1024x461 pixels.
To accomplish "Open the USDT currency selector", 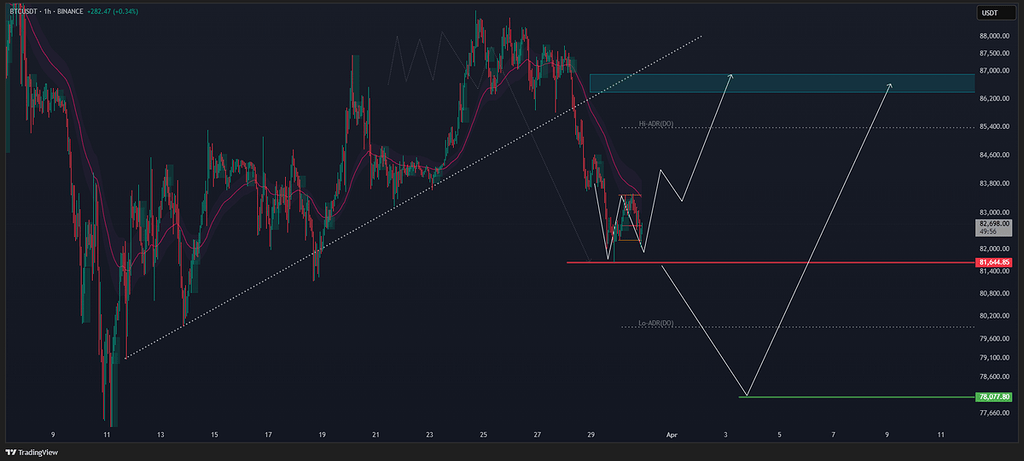I will point(990,13).
